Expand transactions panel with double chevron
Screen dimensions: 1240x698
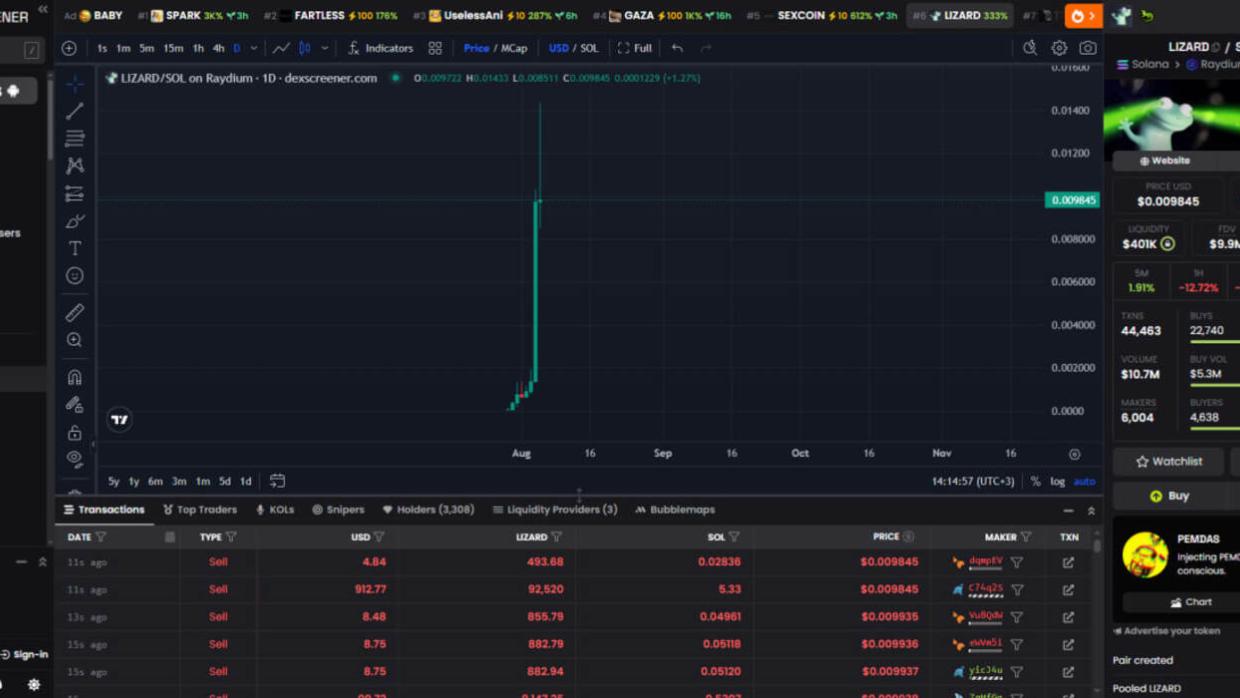[1091, 511]
